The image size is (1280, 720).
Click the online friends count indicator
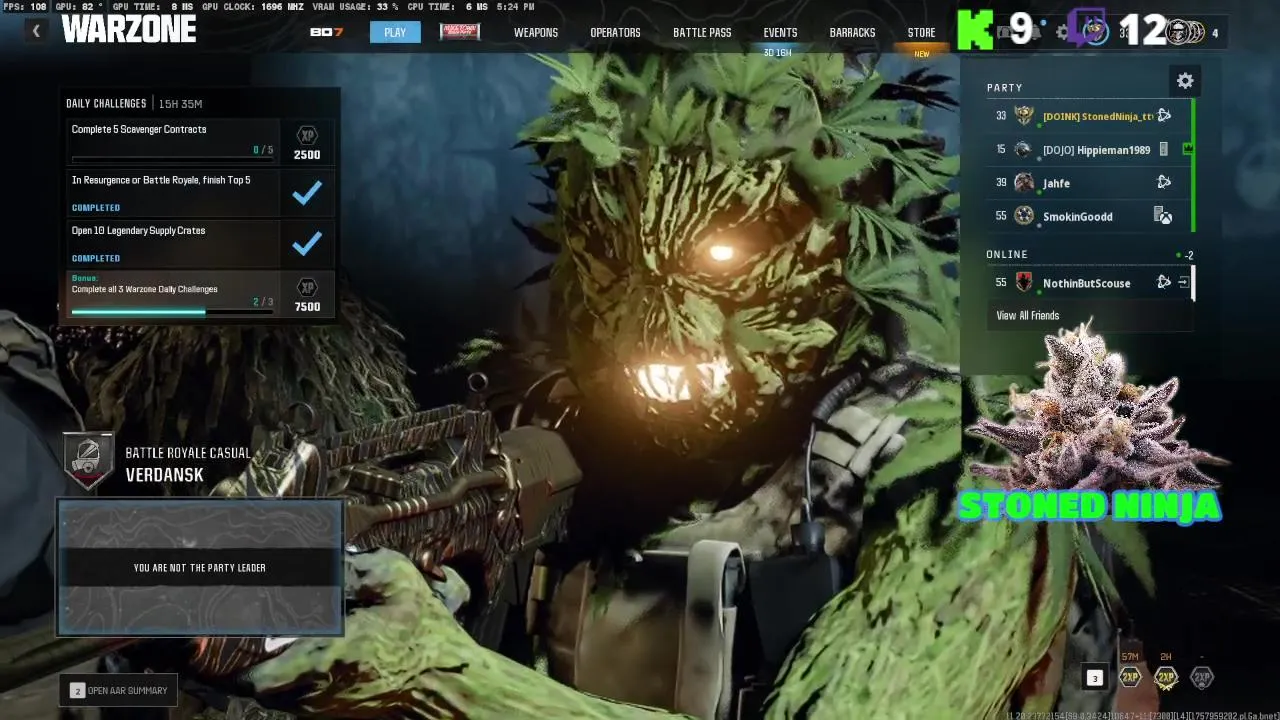click(1185, 255)
